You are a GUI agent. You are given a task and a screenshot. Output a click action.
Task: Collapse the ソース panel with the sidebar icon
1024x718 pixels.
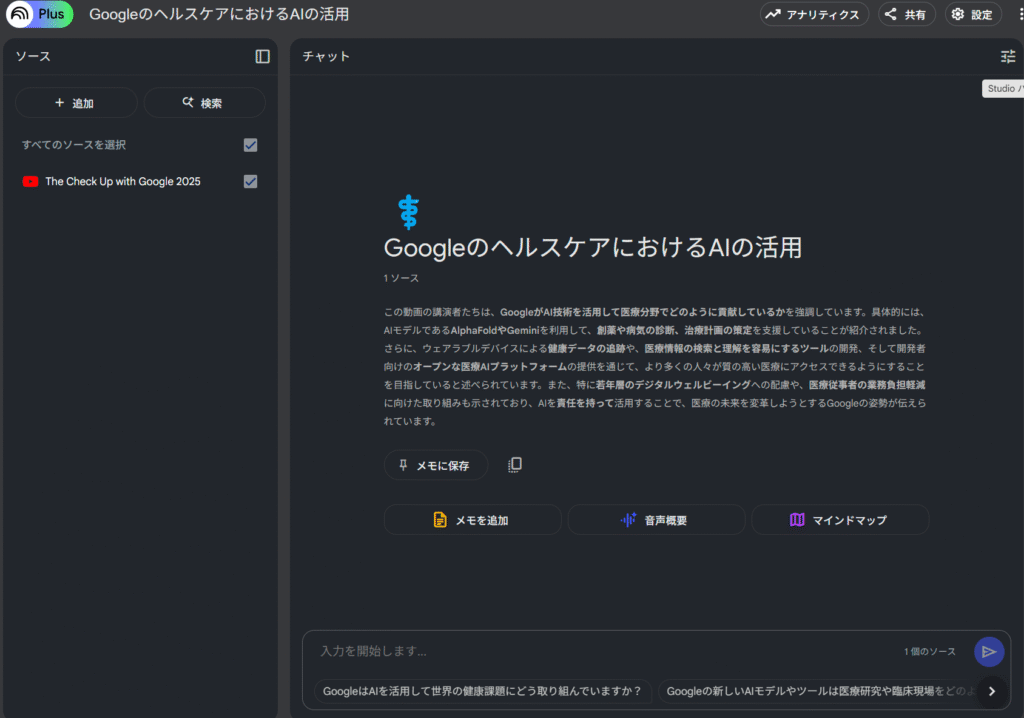click(263, 57)
